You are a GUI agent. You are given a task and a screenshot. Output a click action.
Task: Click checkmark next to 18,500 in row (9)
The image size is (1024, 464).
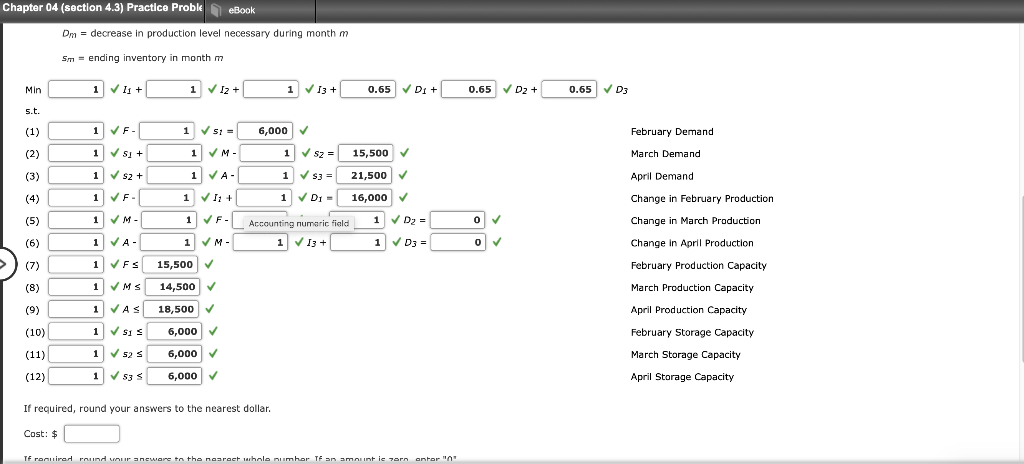coord(209,308)
